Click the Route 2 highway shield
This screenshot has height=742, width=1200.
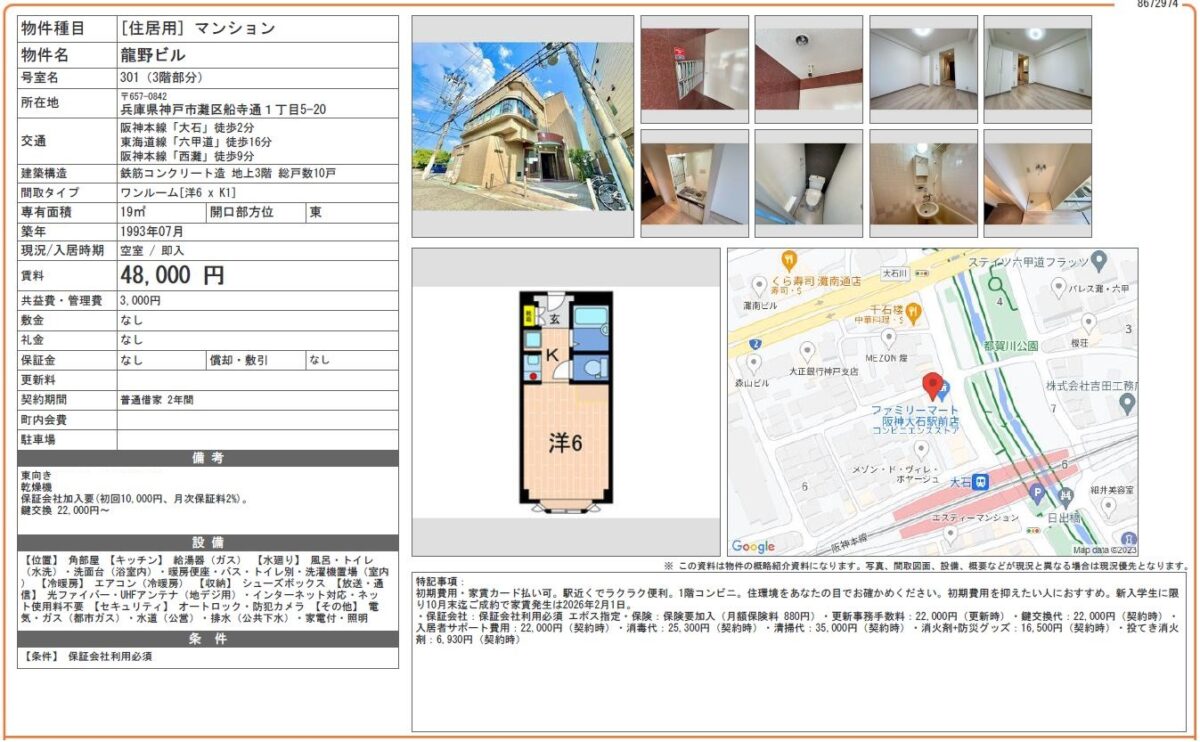pos(755,343)
